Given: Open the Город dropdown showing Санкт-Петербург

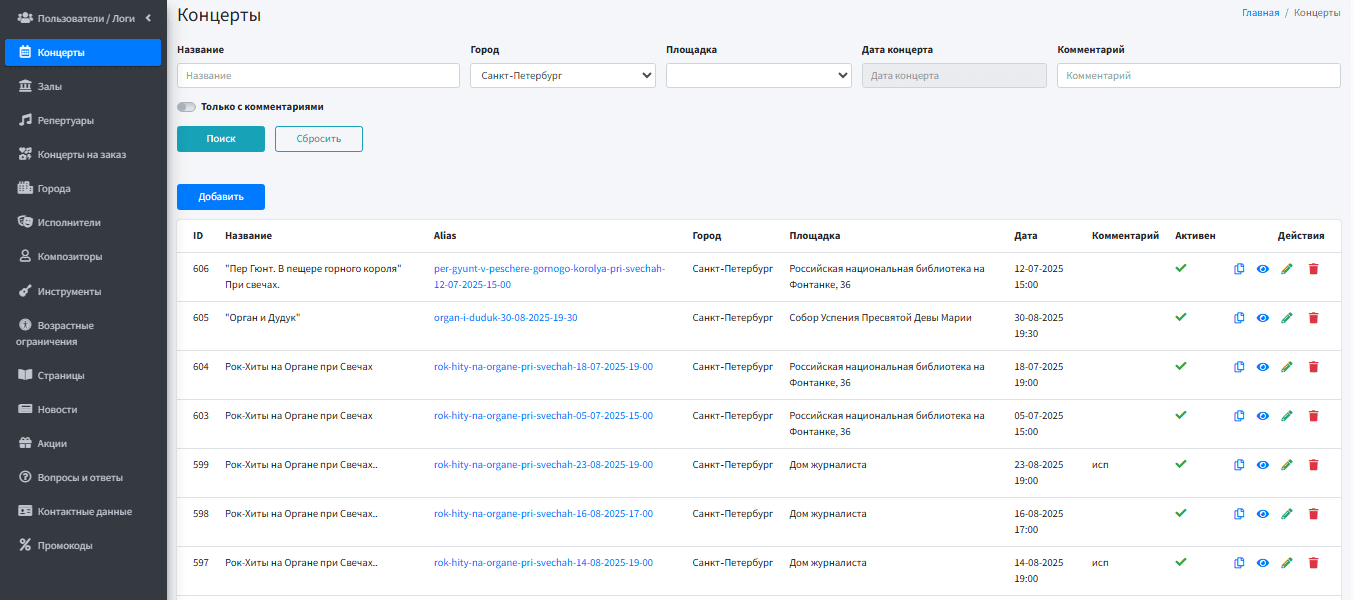Looking at the screenshot, I should click(x=563, y=75).
